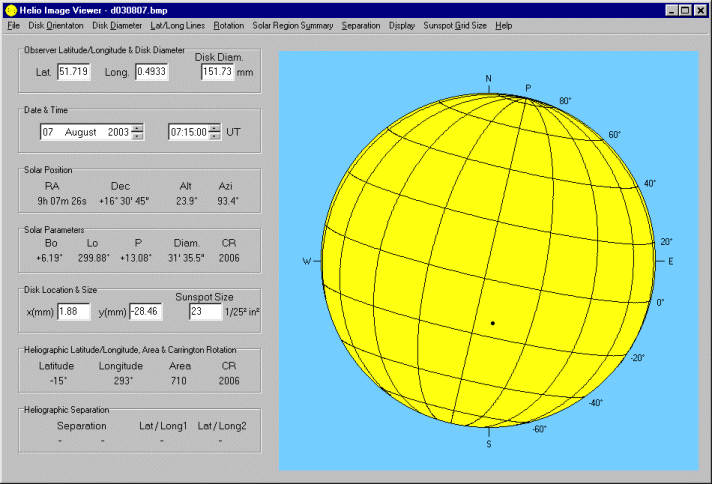Click the black sunspot on the solar disk
Screen dimensions: 712x484
point(492,323)
